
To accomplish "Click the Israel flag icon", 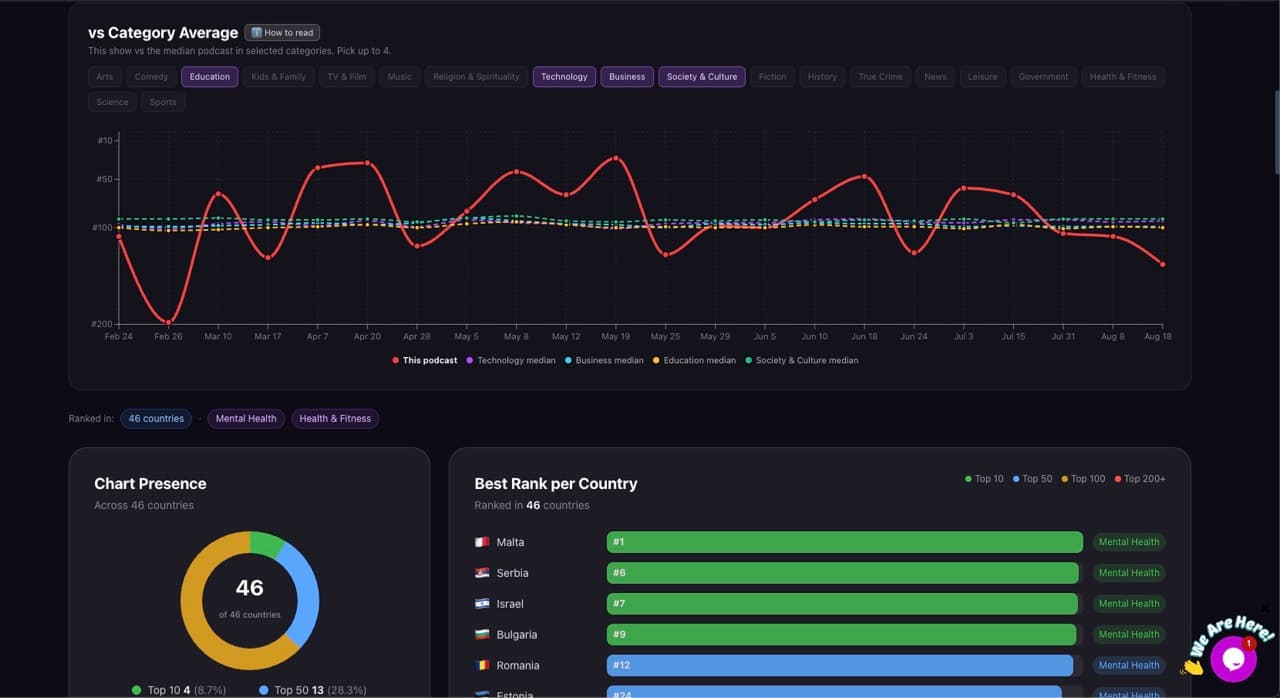I will 482,604.
